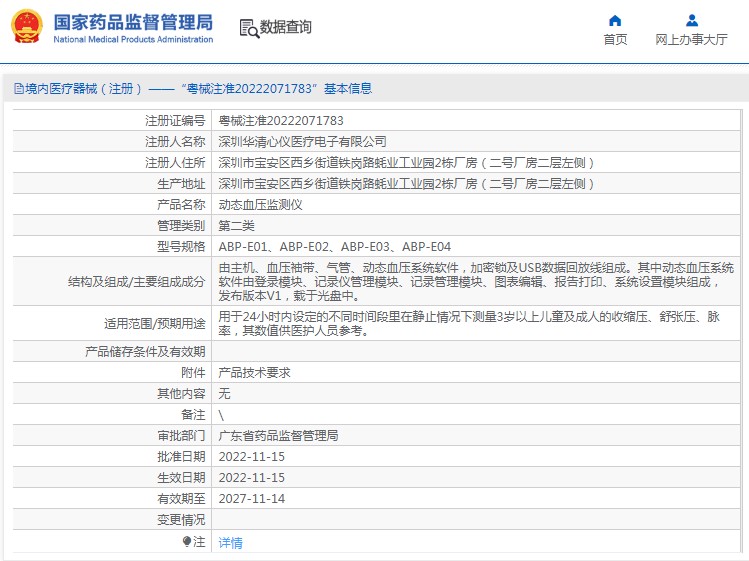Open the 数据查询 search icon
The width and height of the screenshot is (749, 561).
(249, 29)
